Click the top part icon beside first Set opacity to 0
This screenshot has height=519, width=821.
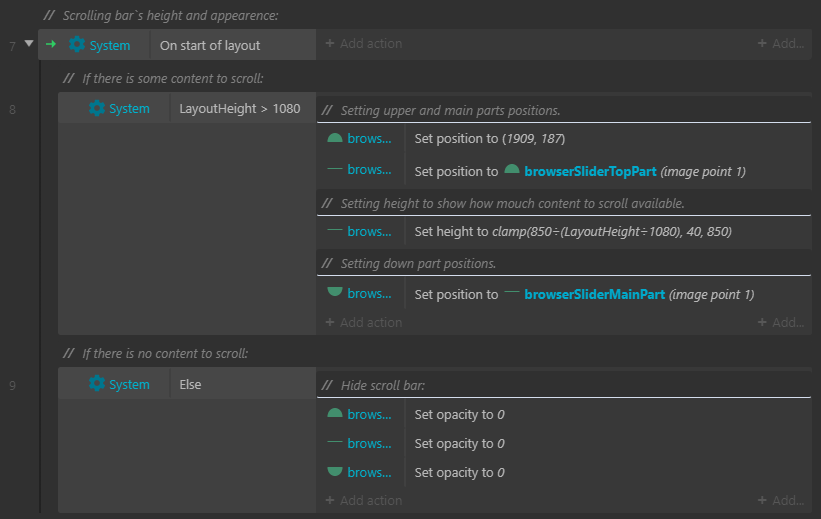(x=335, y=413)
